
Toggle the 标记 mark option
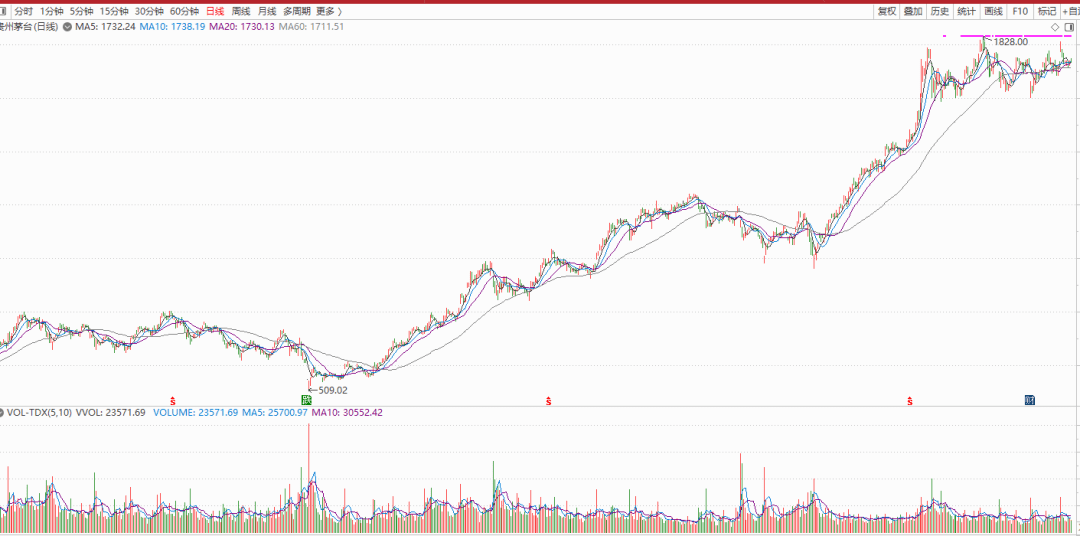pos(1047,12)
